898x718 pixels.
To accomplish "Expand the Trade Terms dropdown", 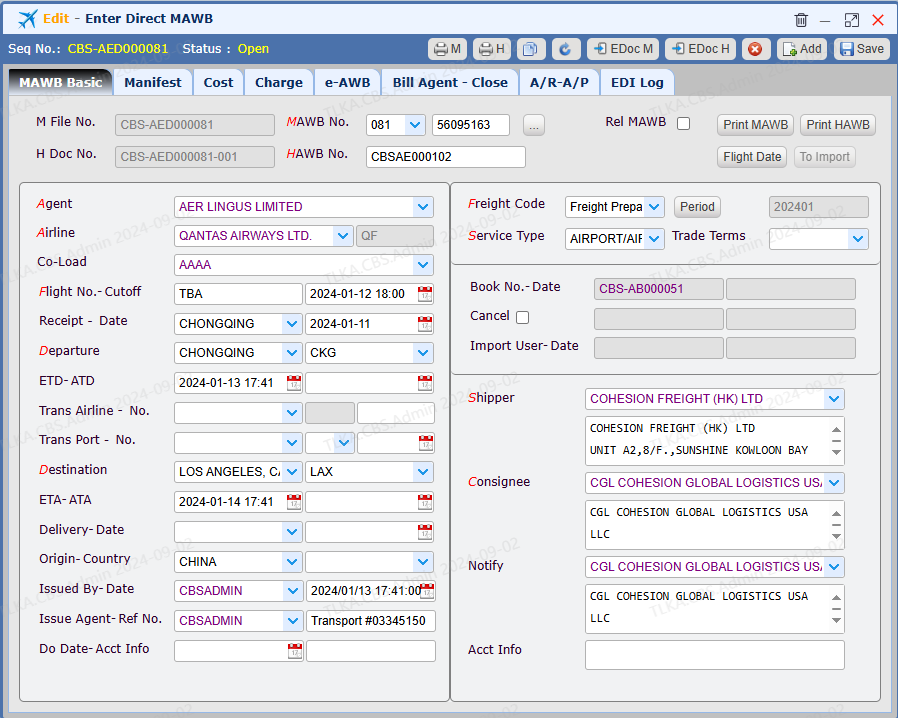I will coord(858,239).
